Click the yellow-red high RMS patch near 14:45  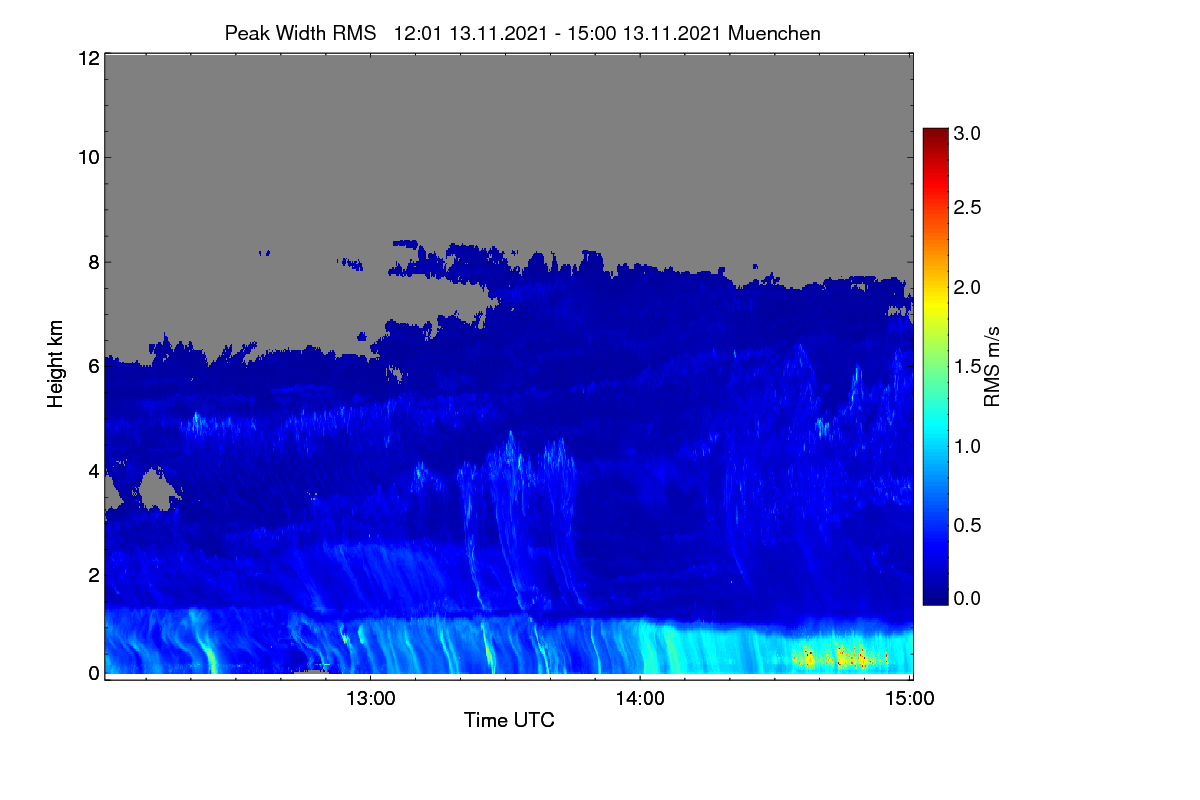click(838, 657)
